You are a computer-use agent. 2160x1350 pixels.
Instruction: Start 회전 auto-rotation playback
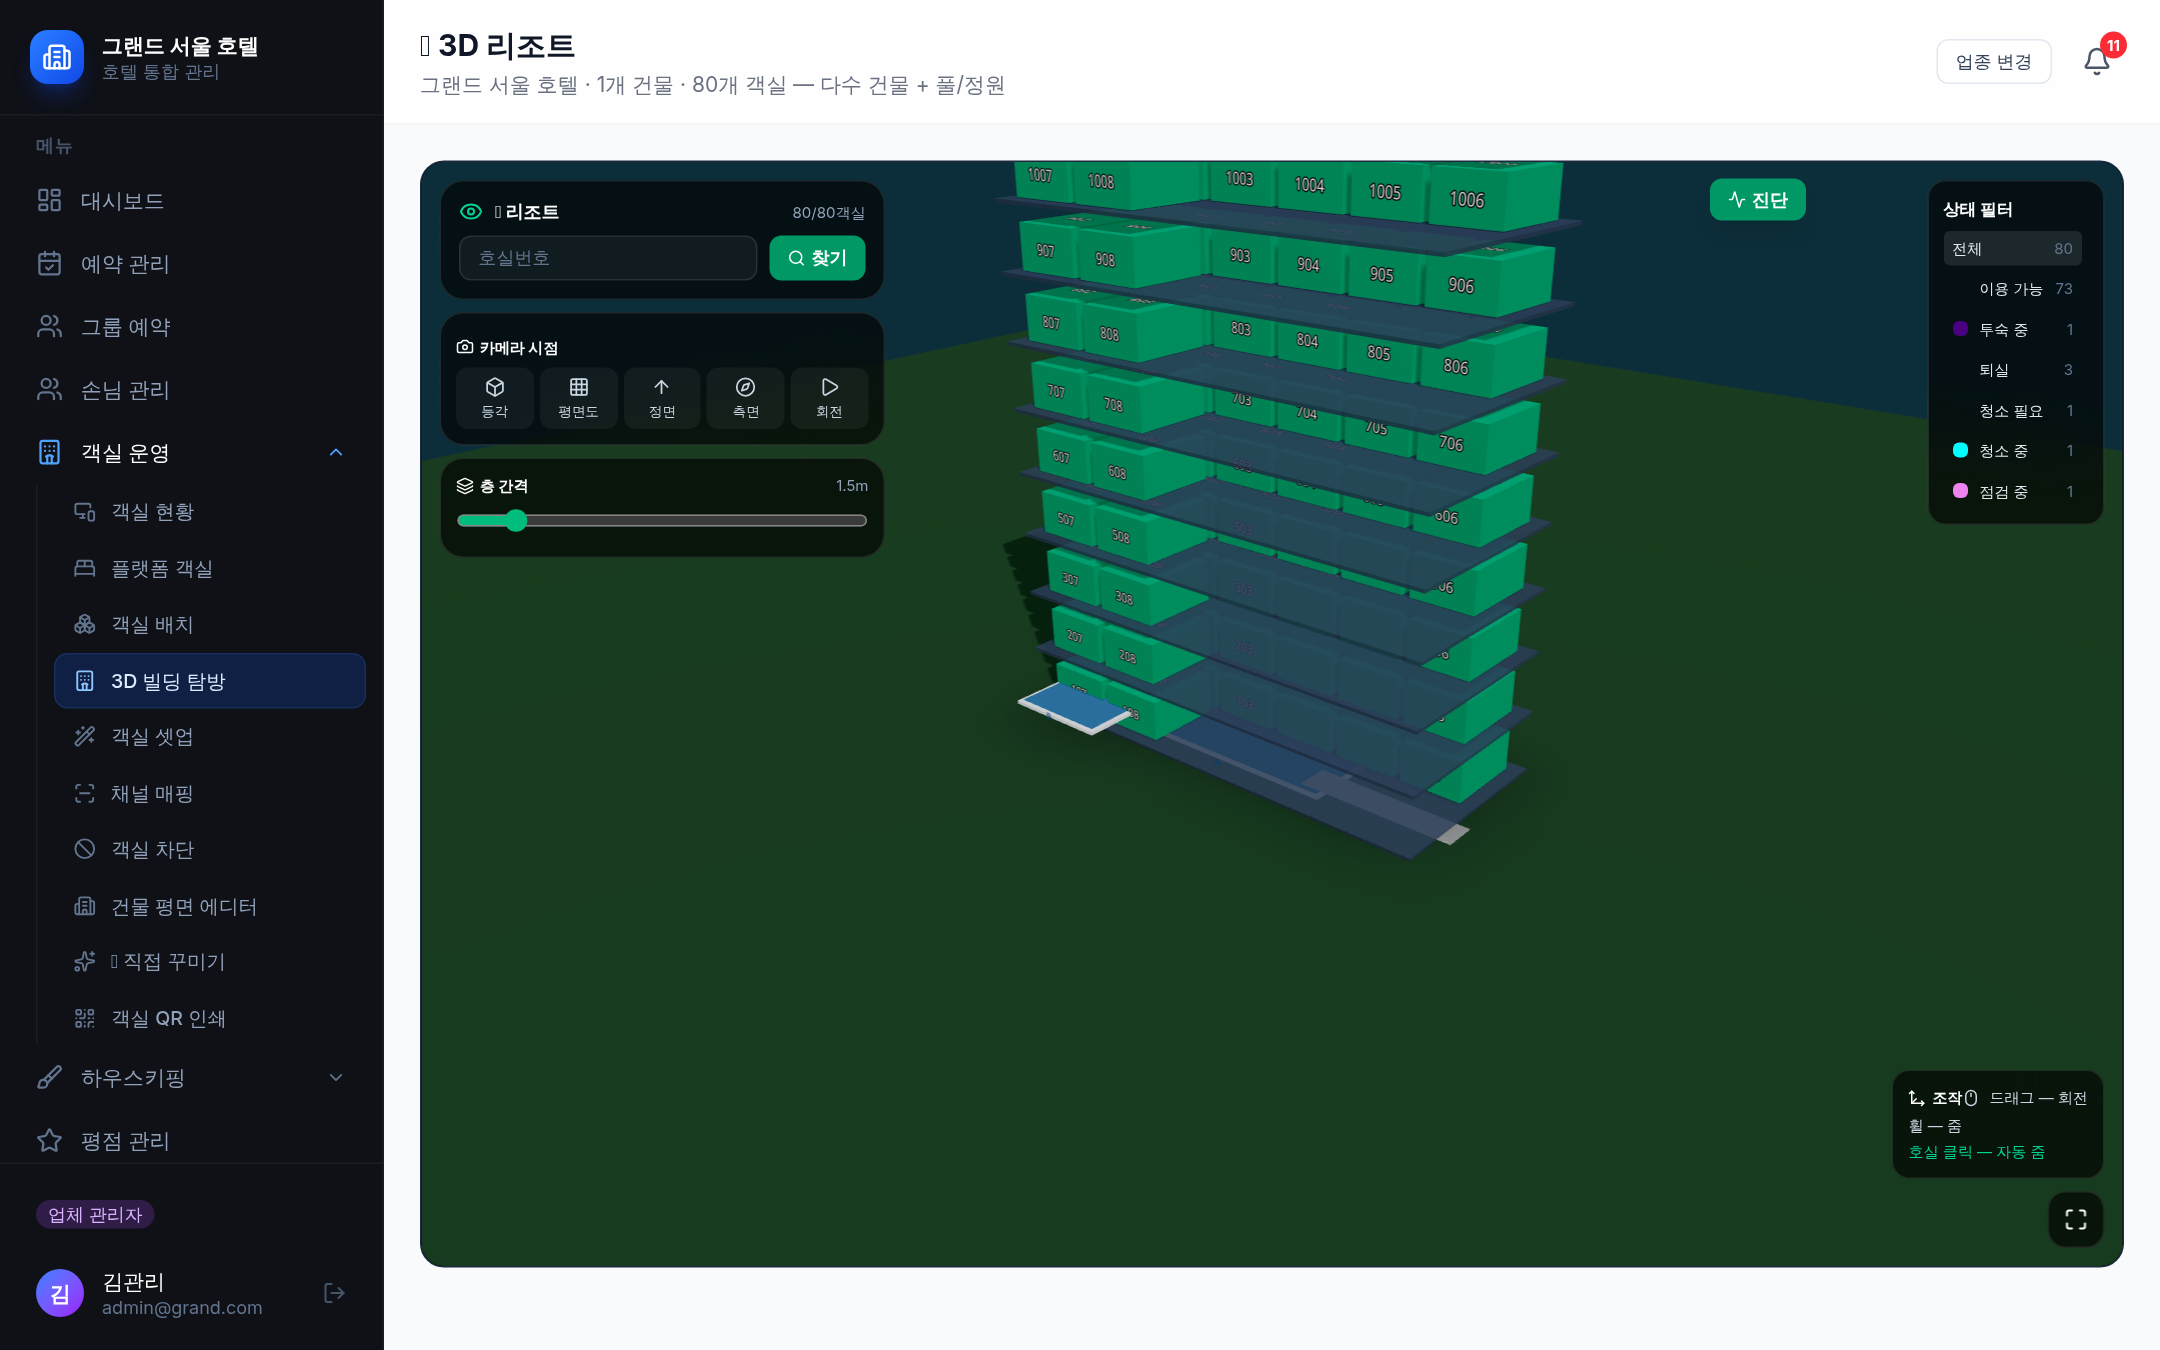[x=829, y=398]
